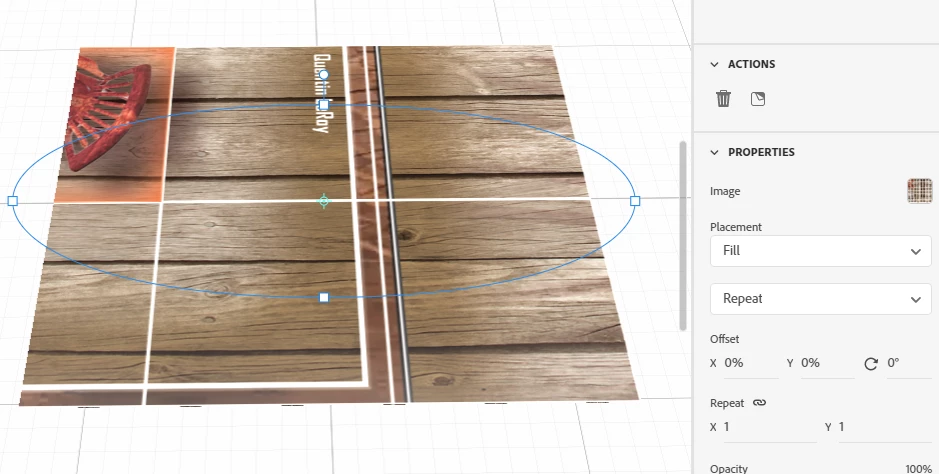Click the rotation icon next to 0°
The image size is (939, 474).
pos(871,363)
